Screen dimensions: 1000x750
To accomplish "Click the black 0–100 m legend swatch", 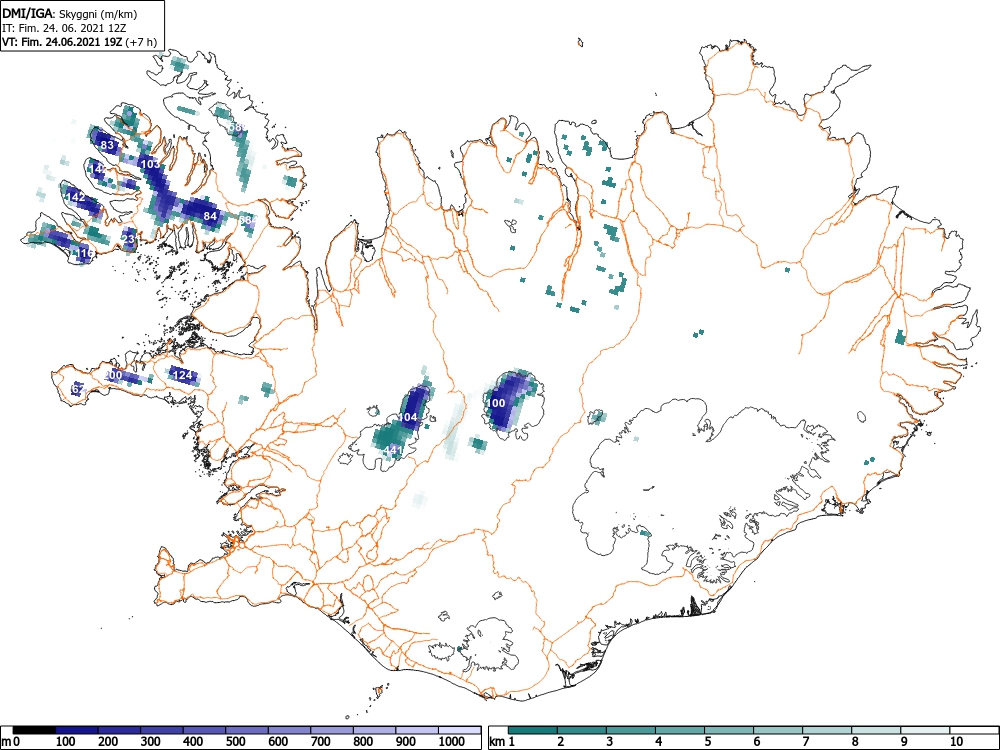I will point(34,730).
